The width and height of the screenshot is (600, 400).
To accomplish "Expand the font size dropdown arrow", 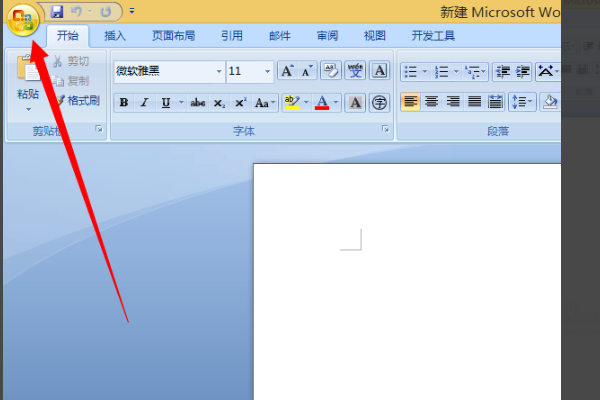I will pos(267,71).
